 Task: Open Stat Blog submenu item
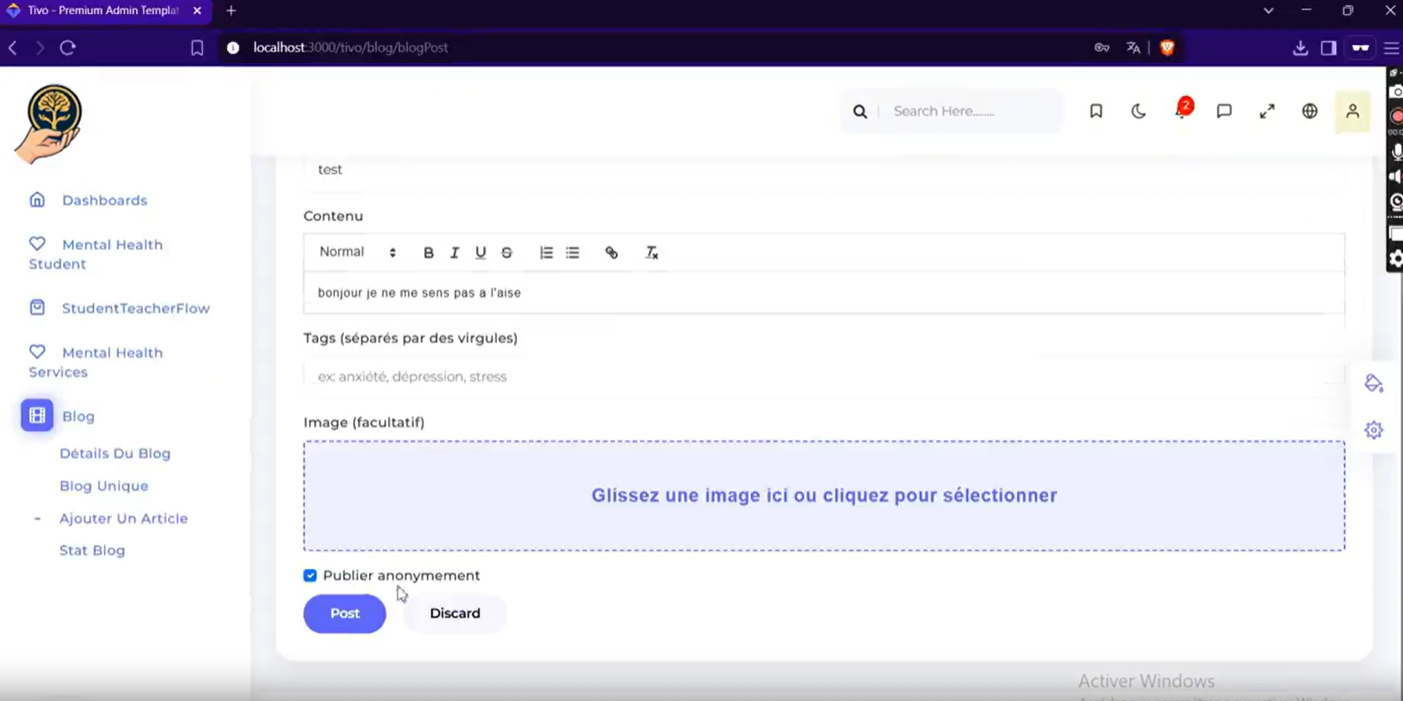92,550
